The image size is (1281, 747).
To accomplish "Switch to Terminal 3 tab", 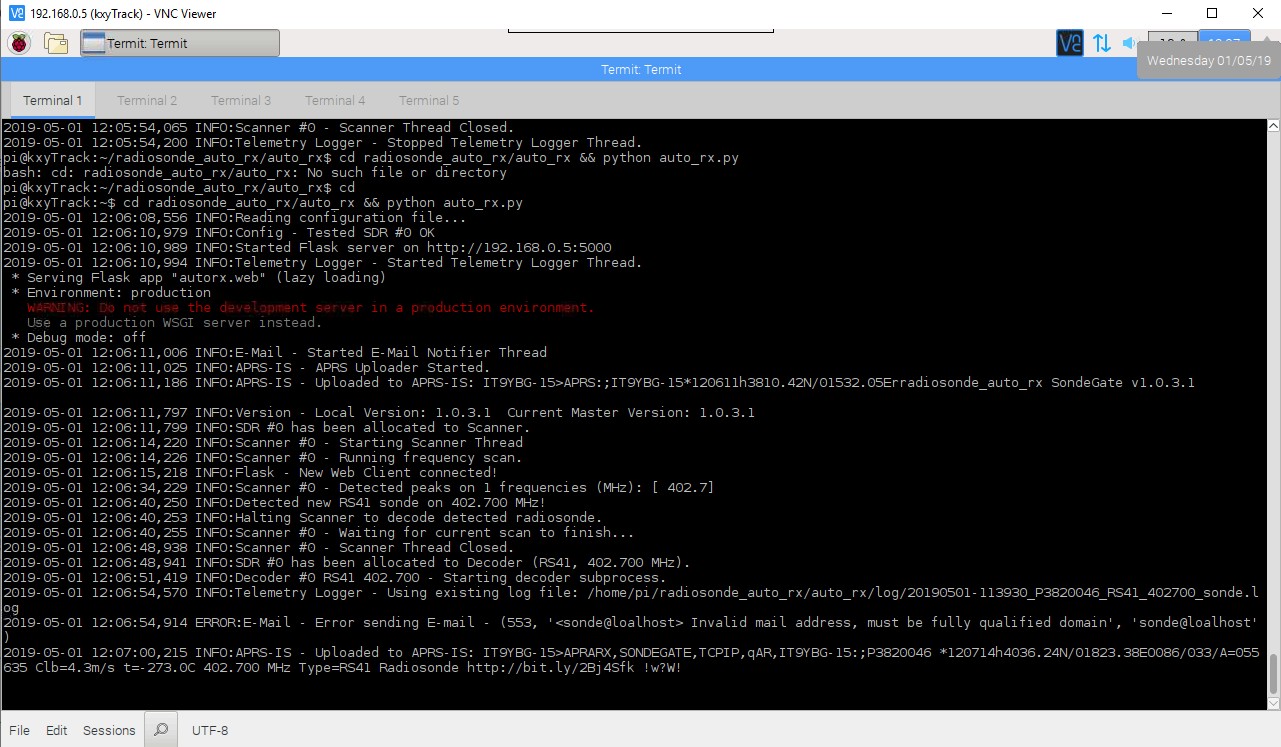I will [x=241, y=100].
